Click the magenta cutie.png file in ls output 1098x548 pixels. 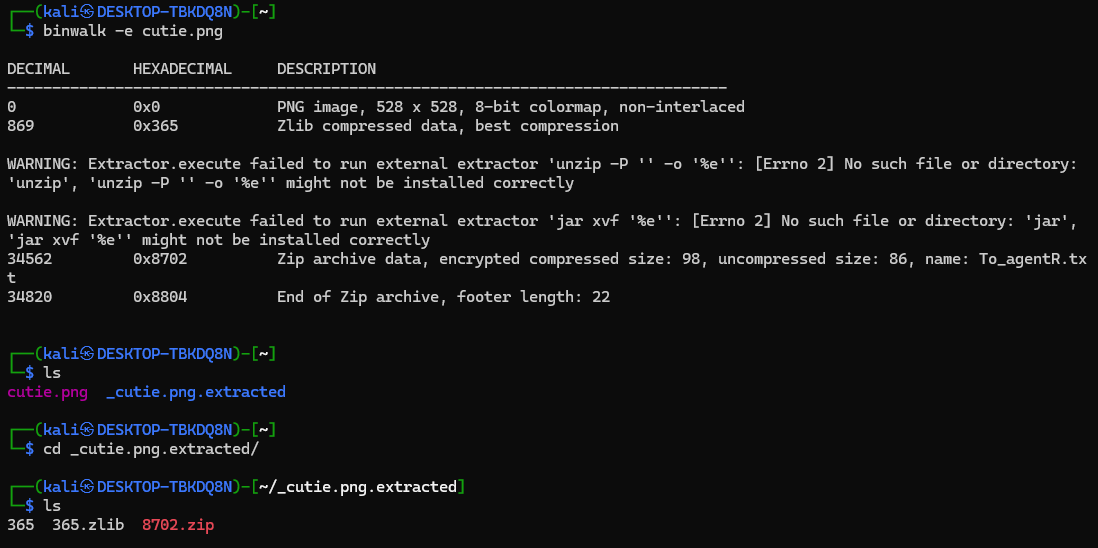pos(47,392)
